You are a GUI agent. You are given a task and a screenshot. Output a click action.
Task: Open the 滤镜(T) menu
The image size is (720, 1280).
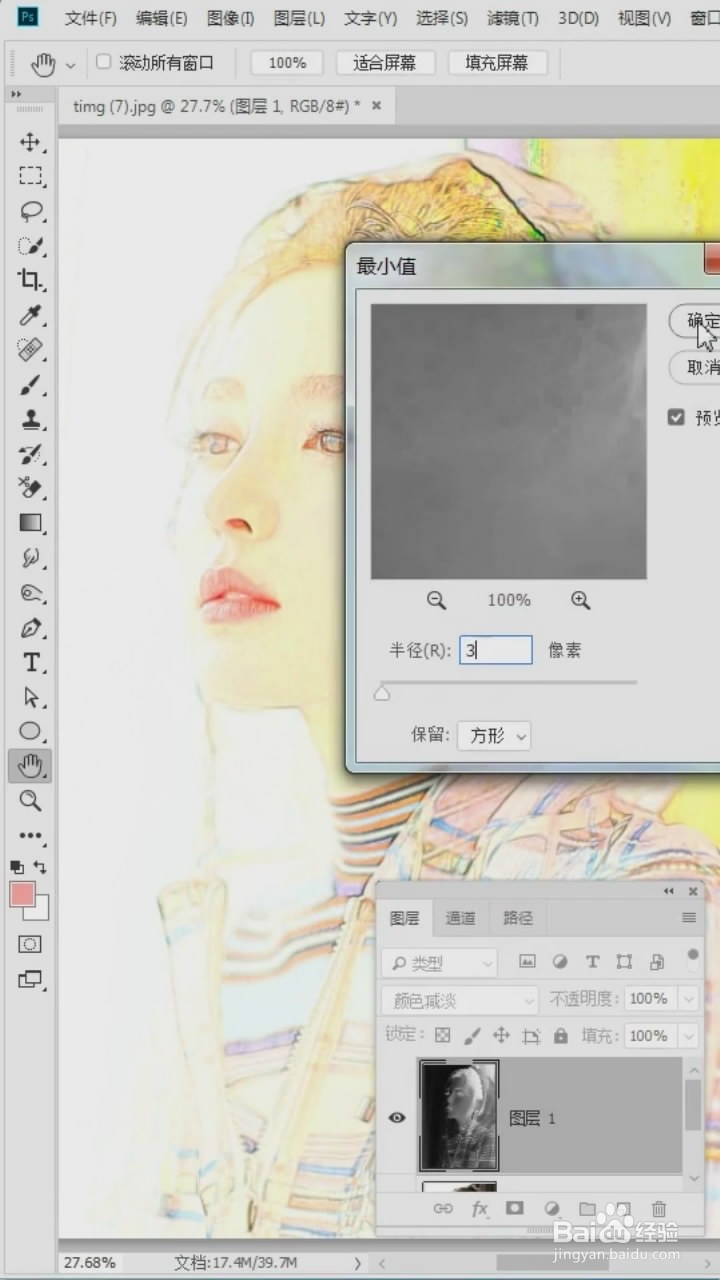(513, 18)
